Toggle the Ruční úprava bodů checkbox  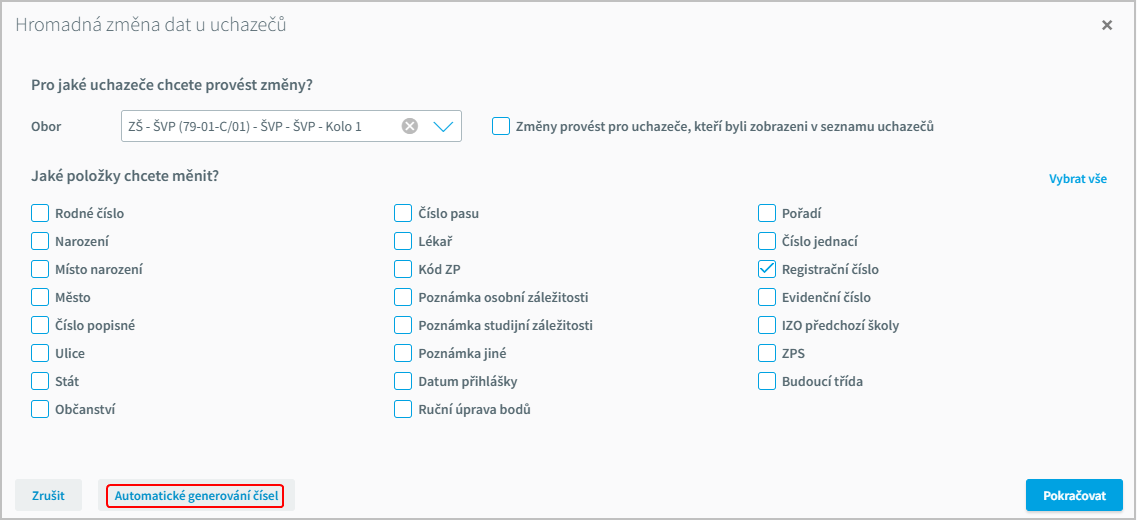(x=403, y=409)
